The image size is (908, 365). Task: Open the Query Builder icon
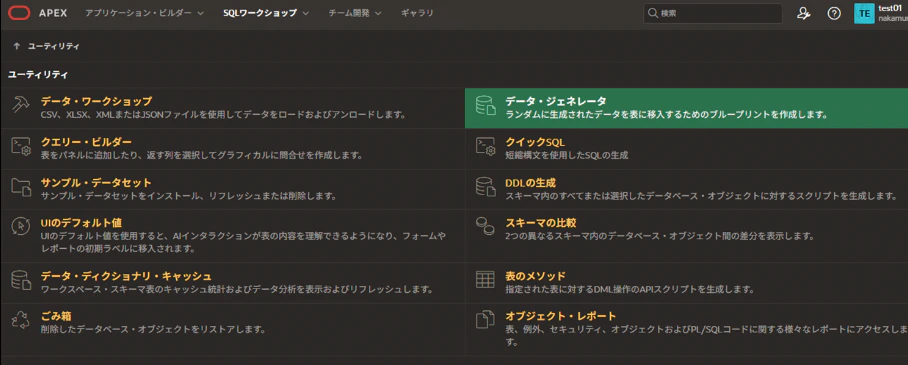pyautogui.click(x=21, y=146)
